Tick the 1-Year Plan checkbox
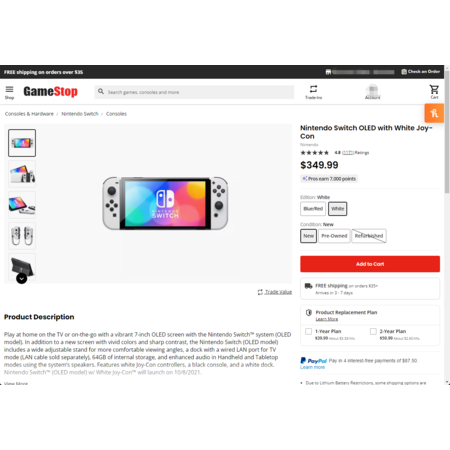This screenshot has height=450, width=450. coord(309,331)
